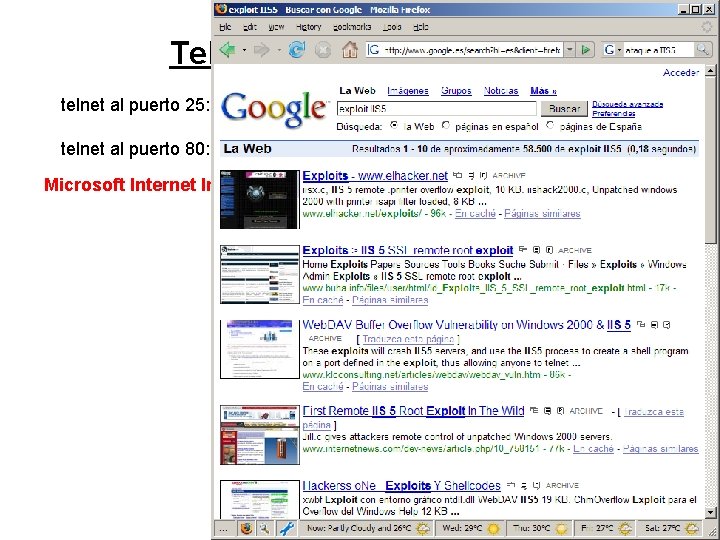This screenshot has height=540, width=720.
Task: Click in the Google search field containing 'exploit IIS5'
Action: pyautogui.click(x=437, y=109)
